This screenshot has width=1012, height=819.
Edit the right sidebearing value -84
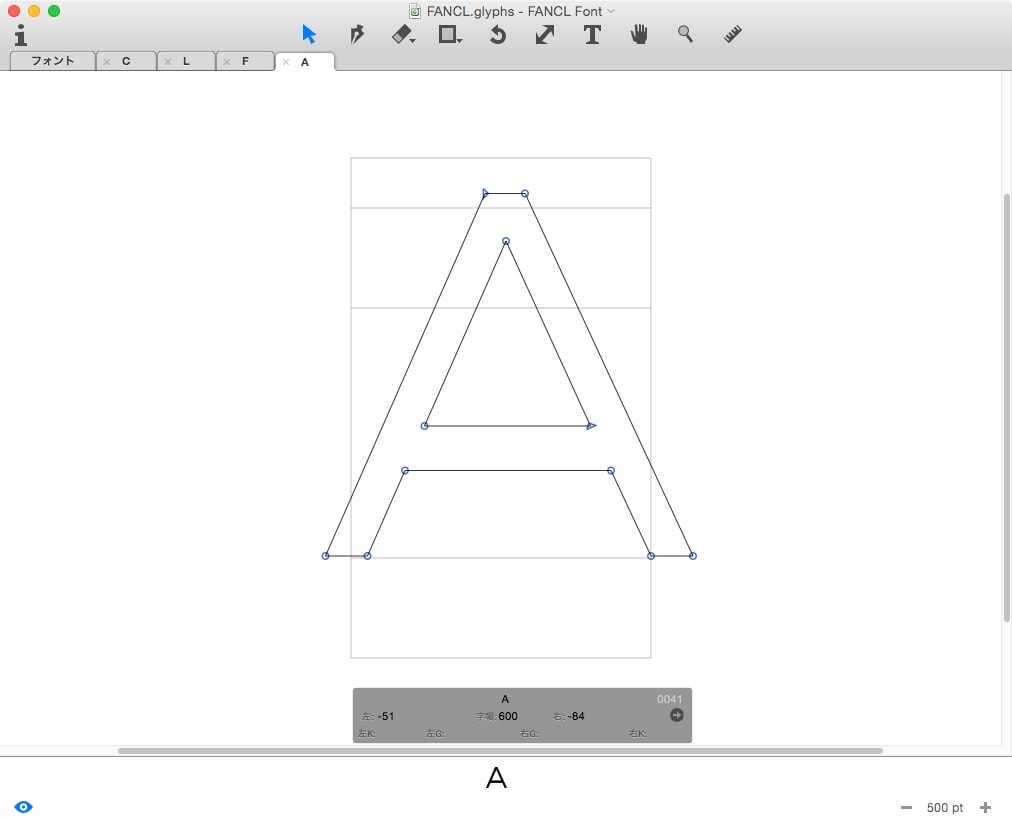click(x=576, y=716)
